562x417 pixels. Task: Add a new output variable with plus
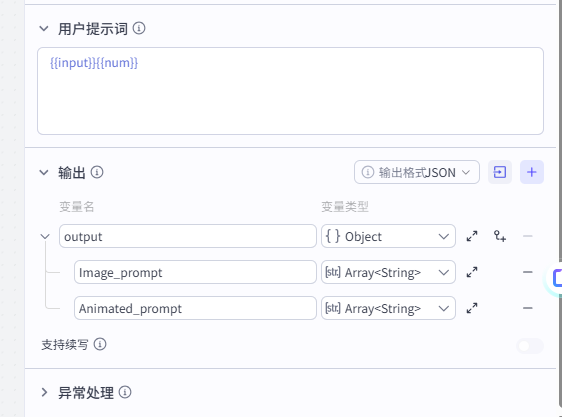click(532, 172)
